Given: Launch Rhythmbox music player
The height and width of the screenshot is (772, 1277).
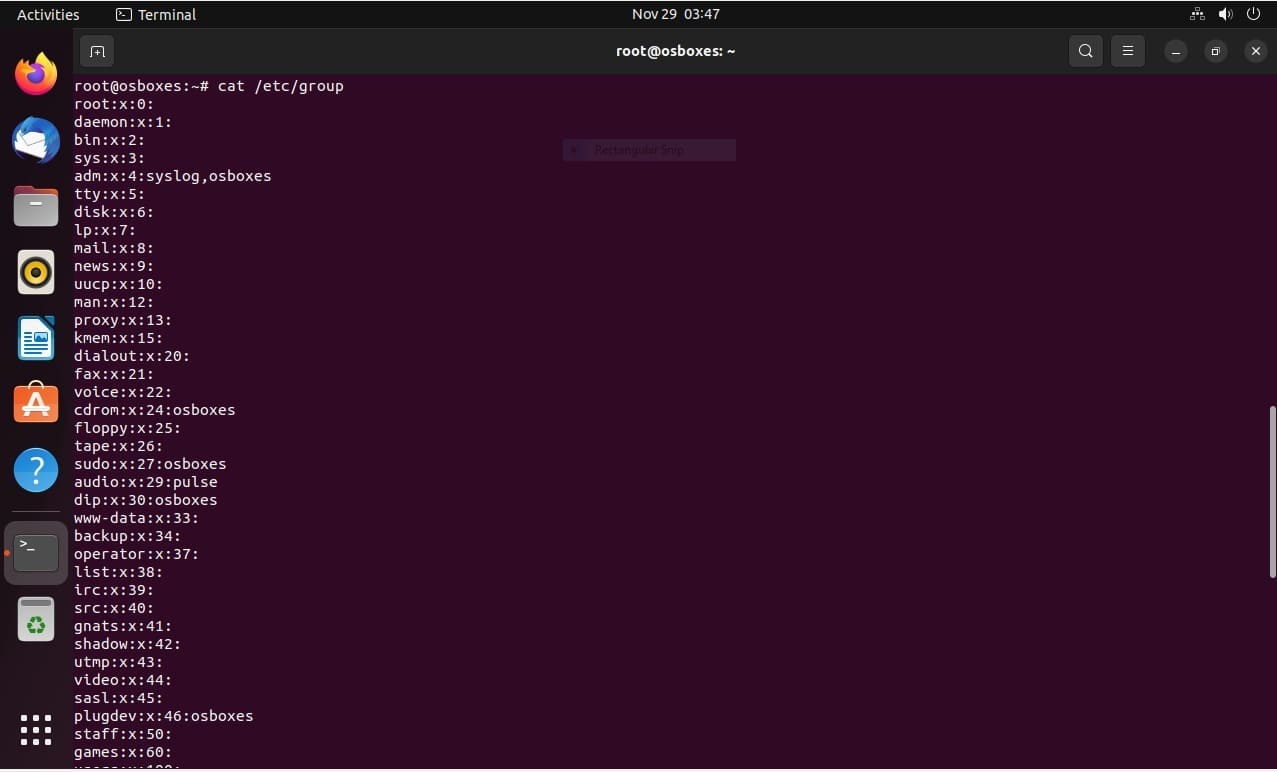Looking at the screenshot, I should pos(36,272).
